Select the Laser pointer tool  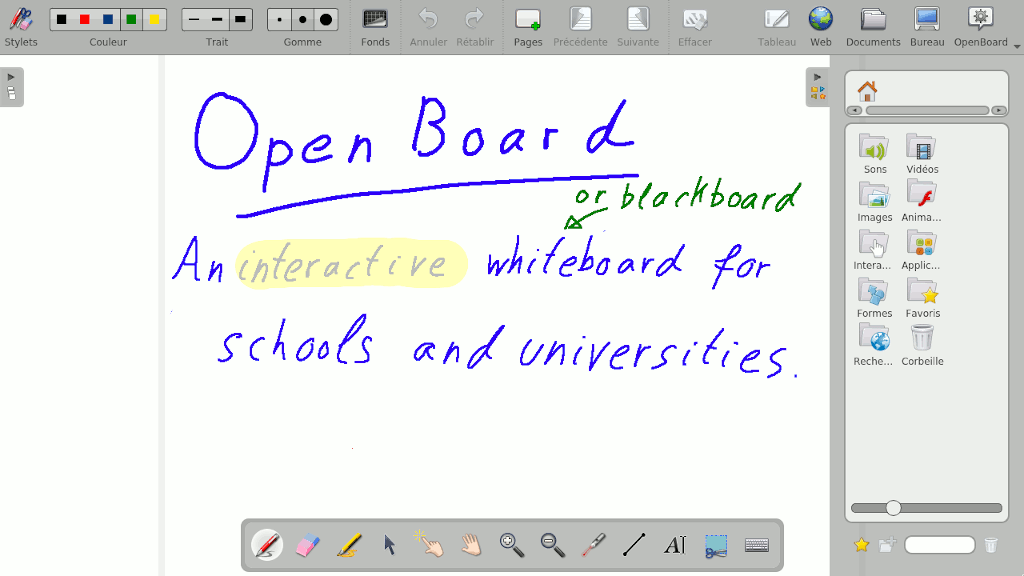tap(594, 545)
